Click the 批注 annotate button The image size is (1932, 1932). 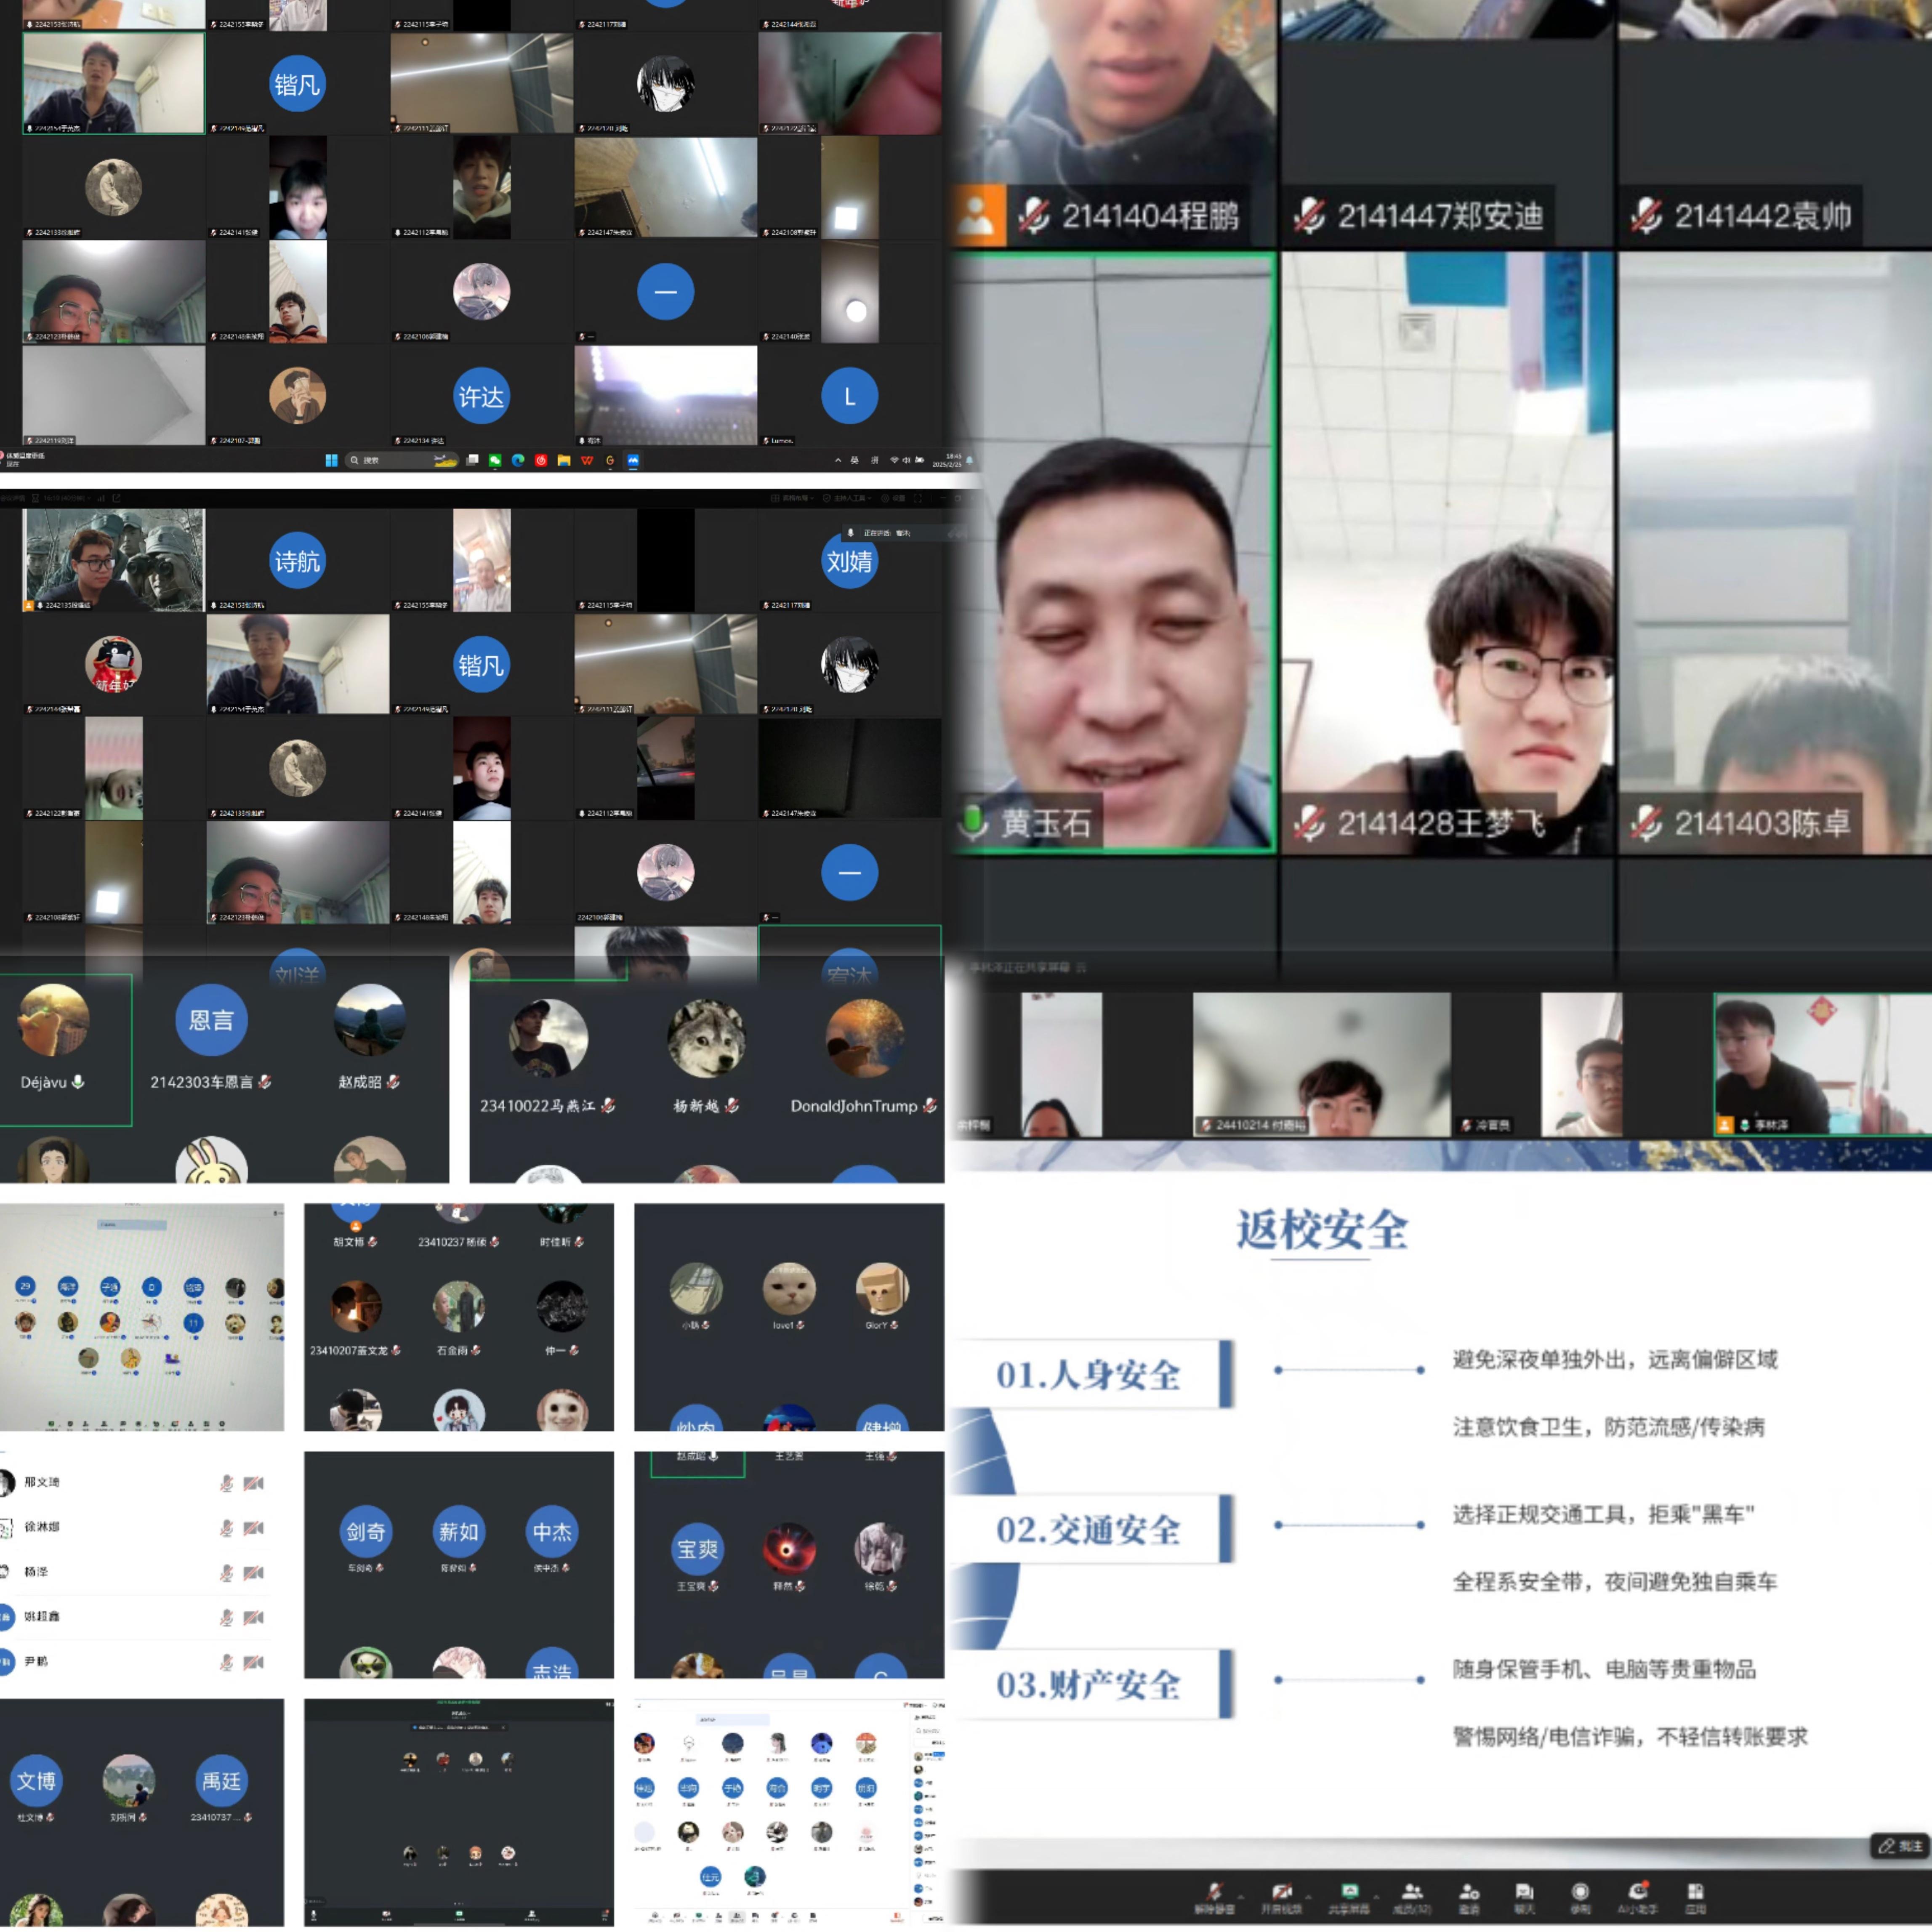pyautogui.click(x=1899, y=1846)
